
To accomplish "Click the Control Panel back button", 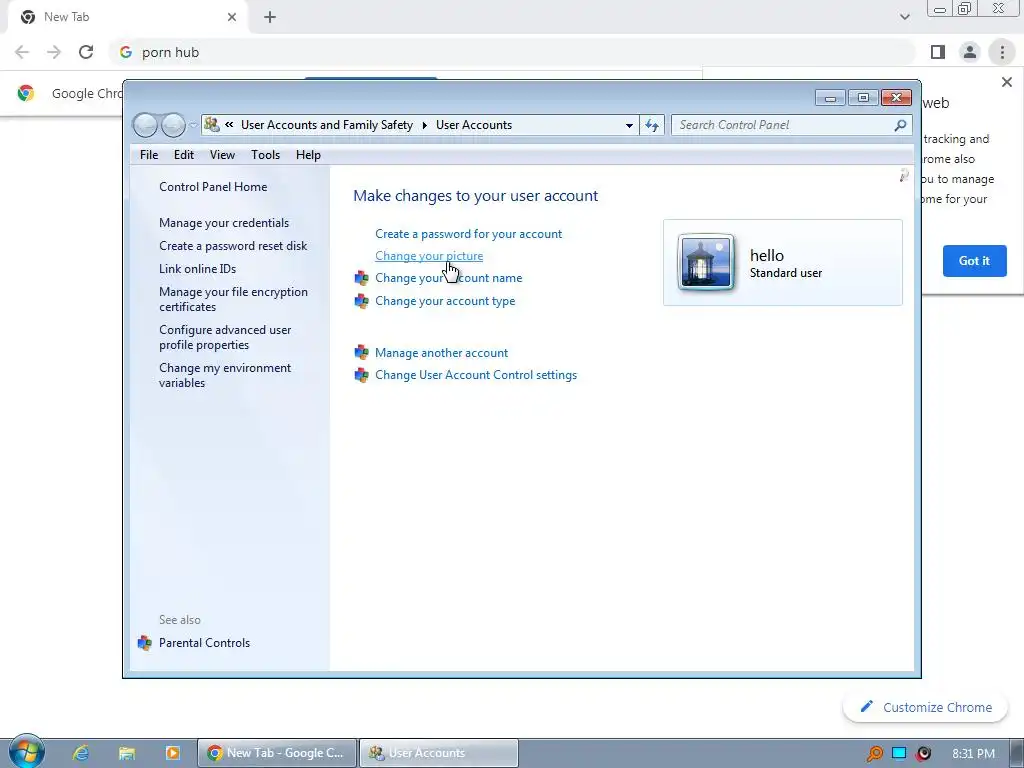I will (x=146, y=125).
